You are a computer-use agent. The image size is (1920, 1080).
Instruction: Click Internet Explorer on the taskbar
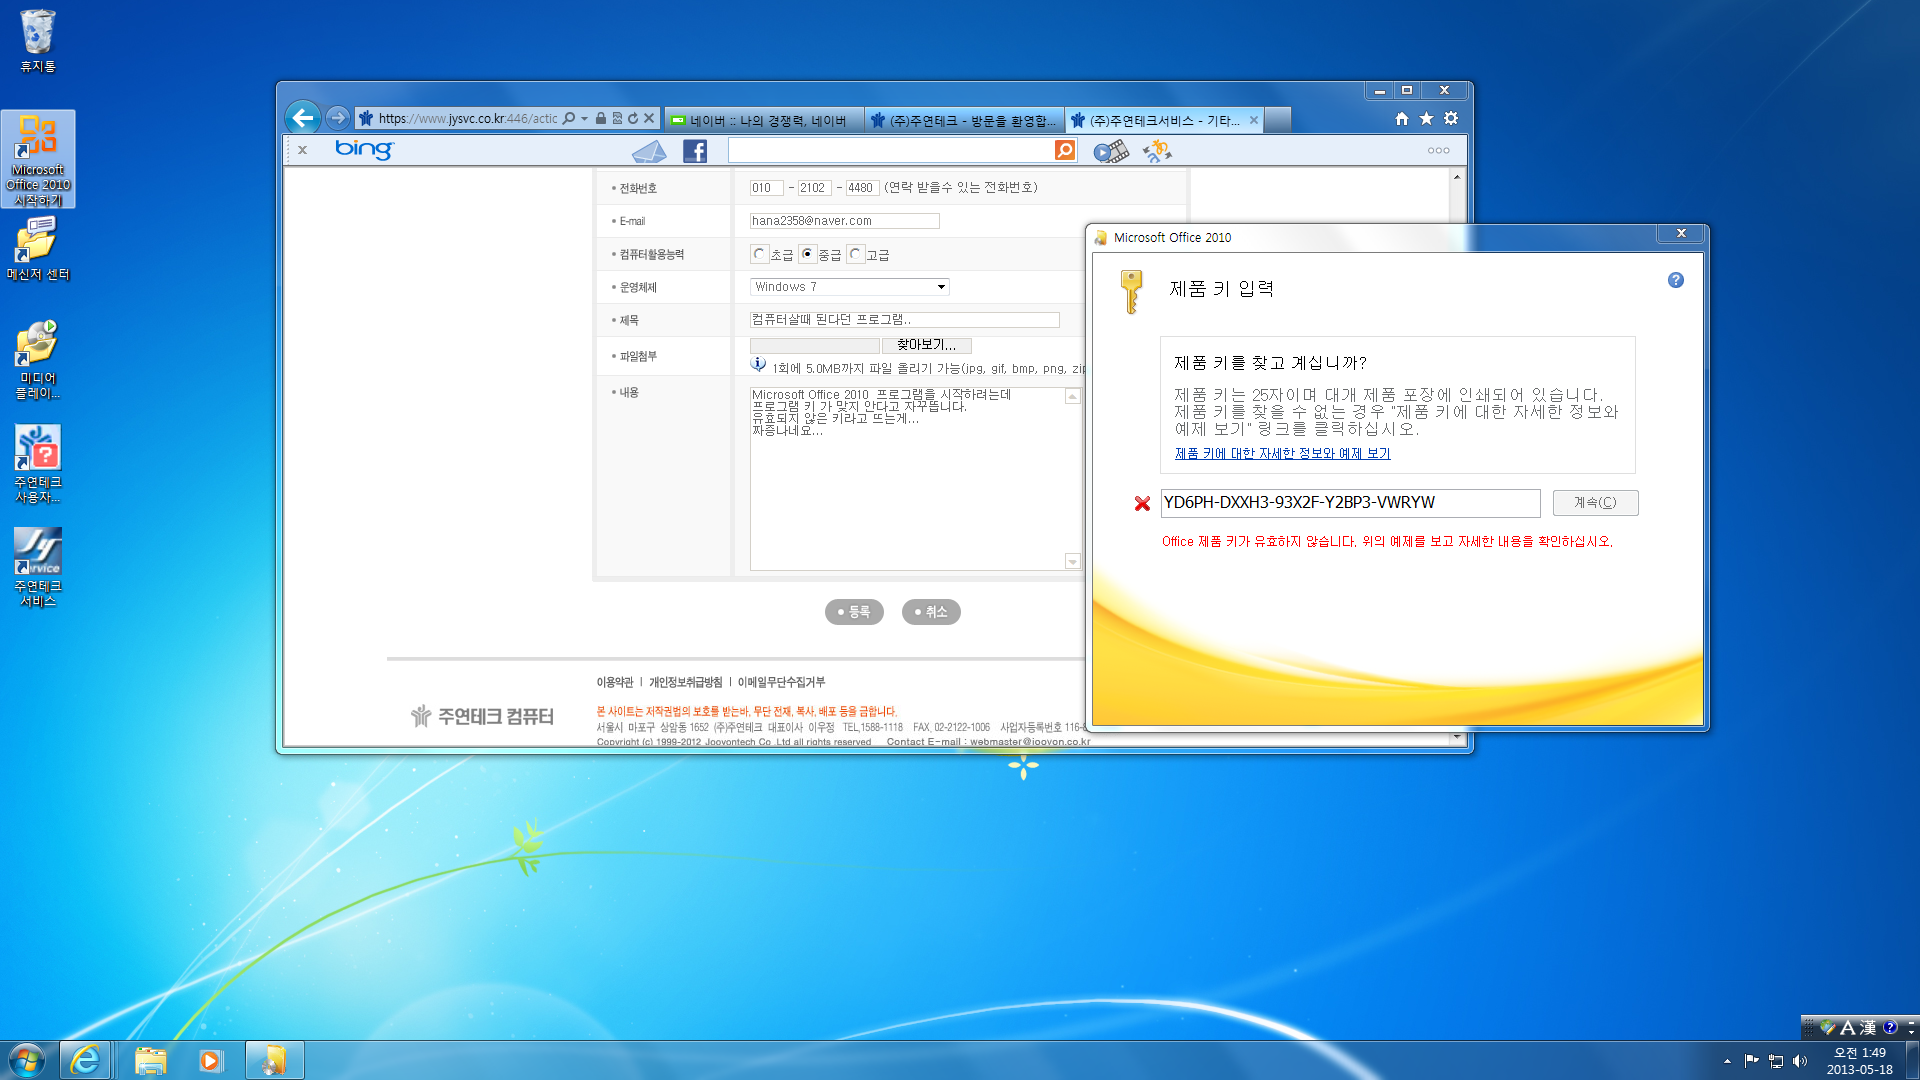click(x=85, y=1060)
